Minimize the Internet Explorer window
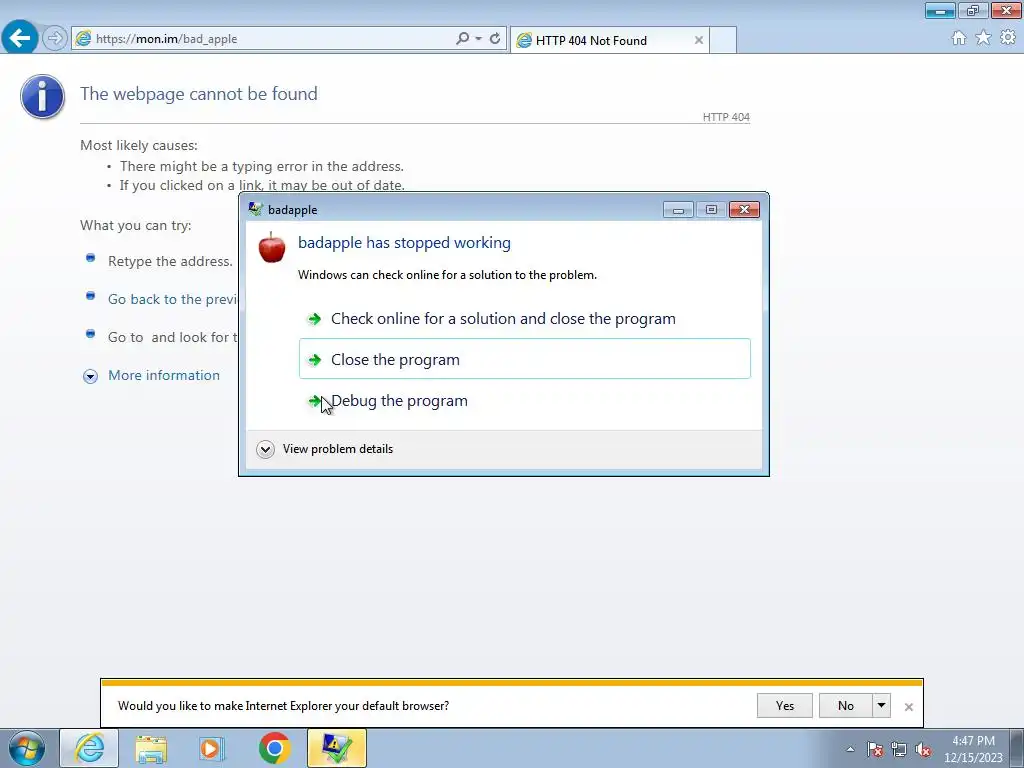The image size is (1024, 768). click(940, 10)
